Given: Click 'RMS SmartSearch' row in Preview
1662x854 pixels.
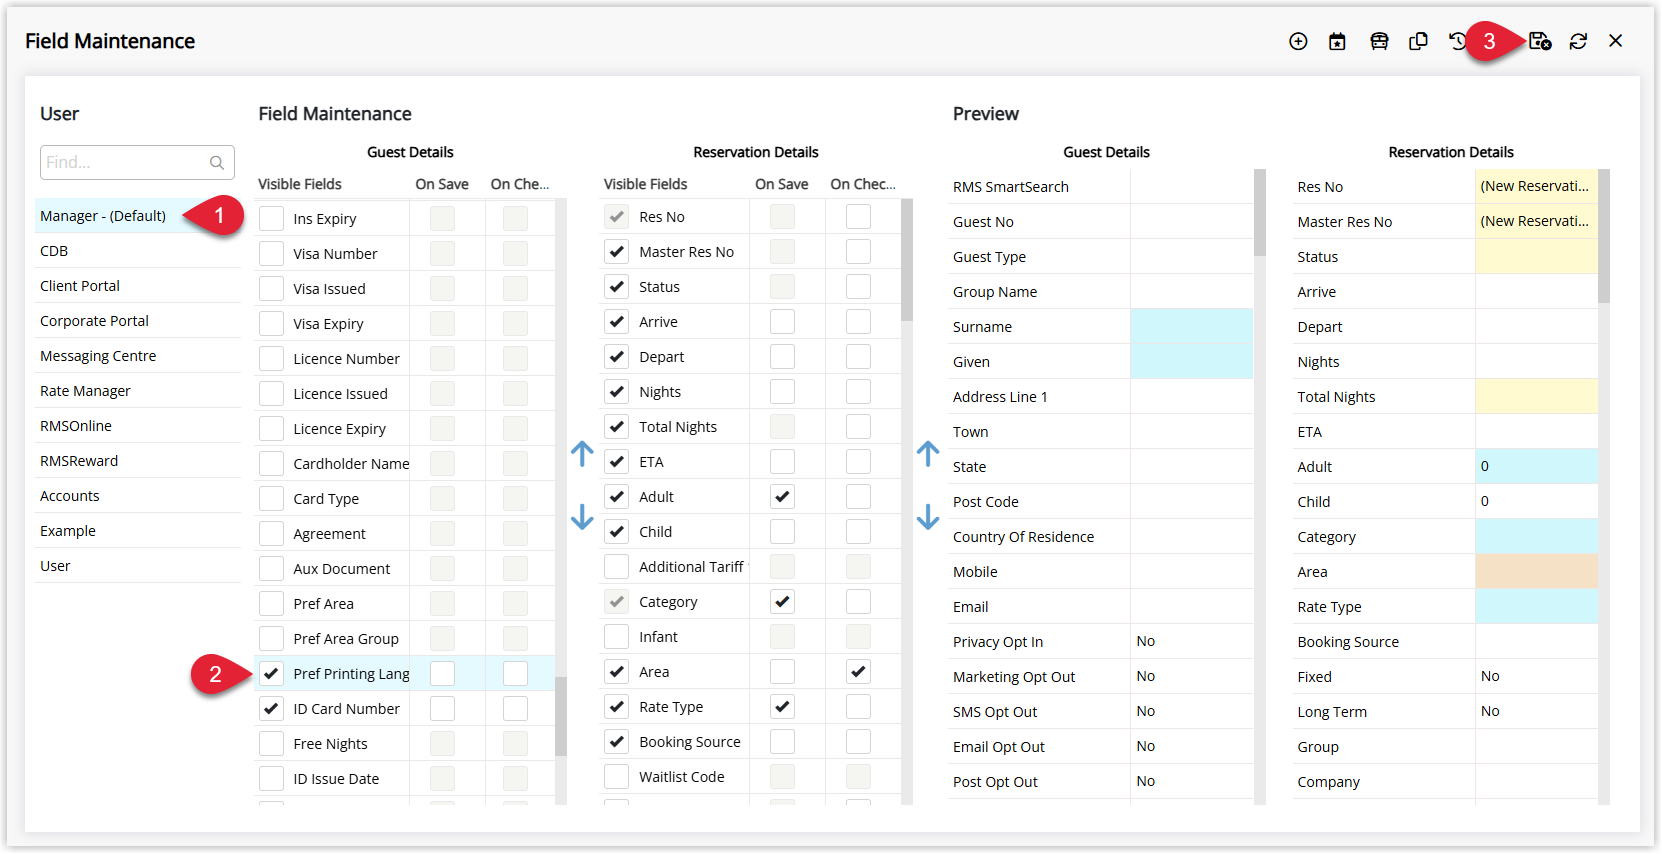Looking at the screenshot, I should pyautogui.click(x=1100, y=186).
